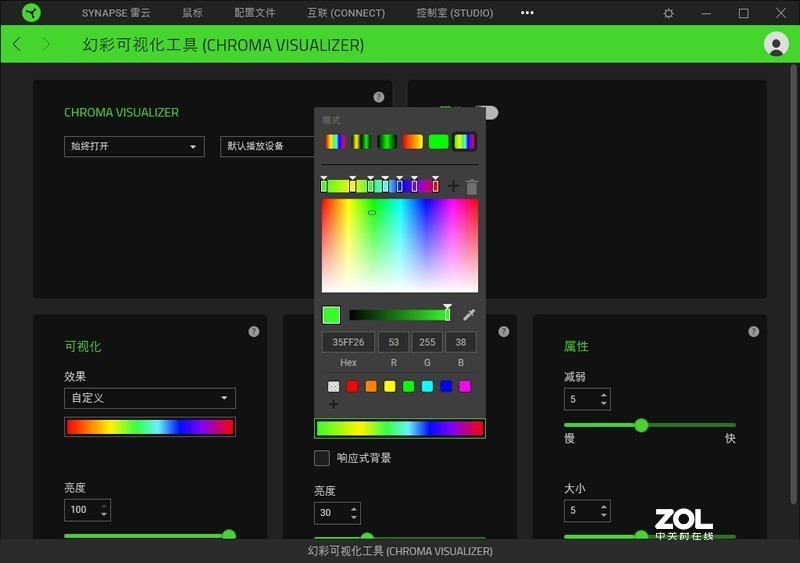The height and width of the screenshot is (563, 800).
Task: Switch to the 鼠标 tab
Action: pos(193,13)
